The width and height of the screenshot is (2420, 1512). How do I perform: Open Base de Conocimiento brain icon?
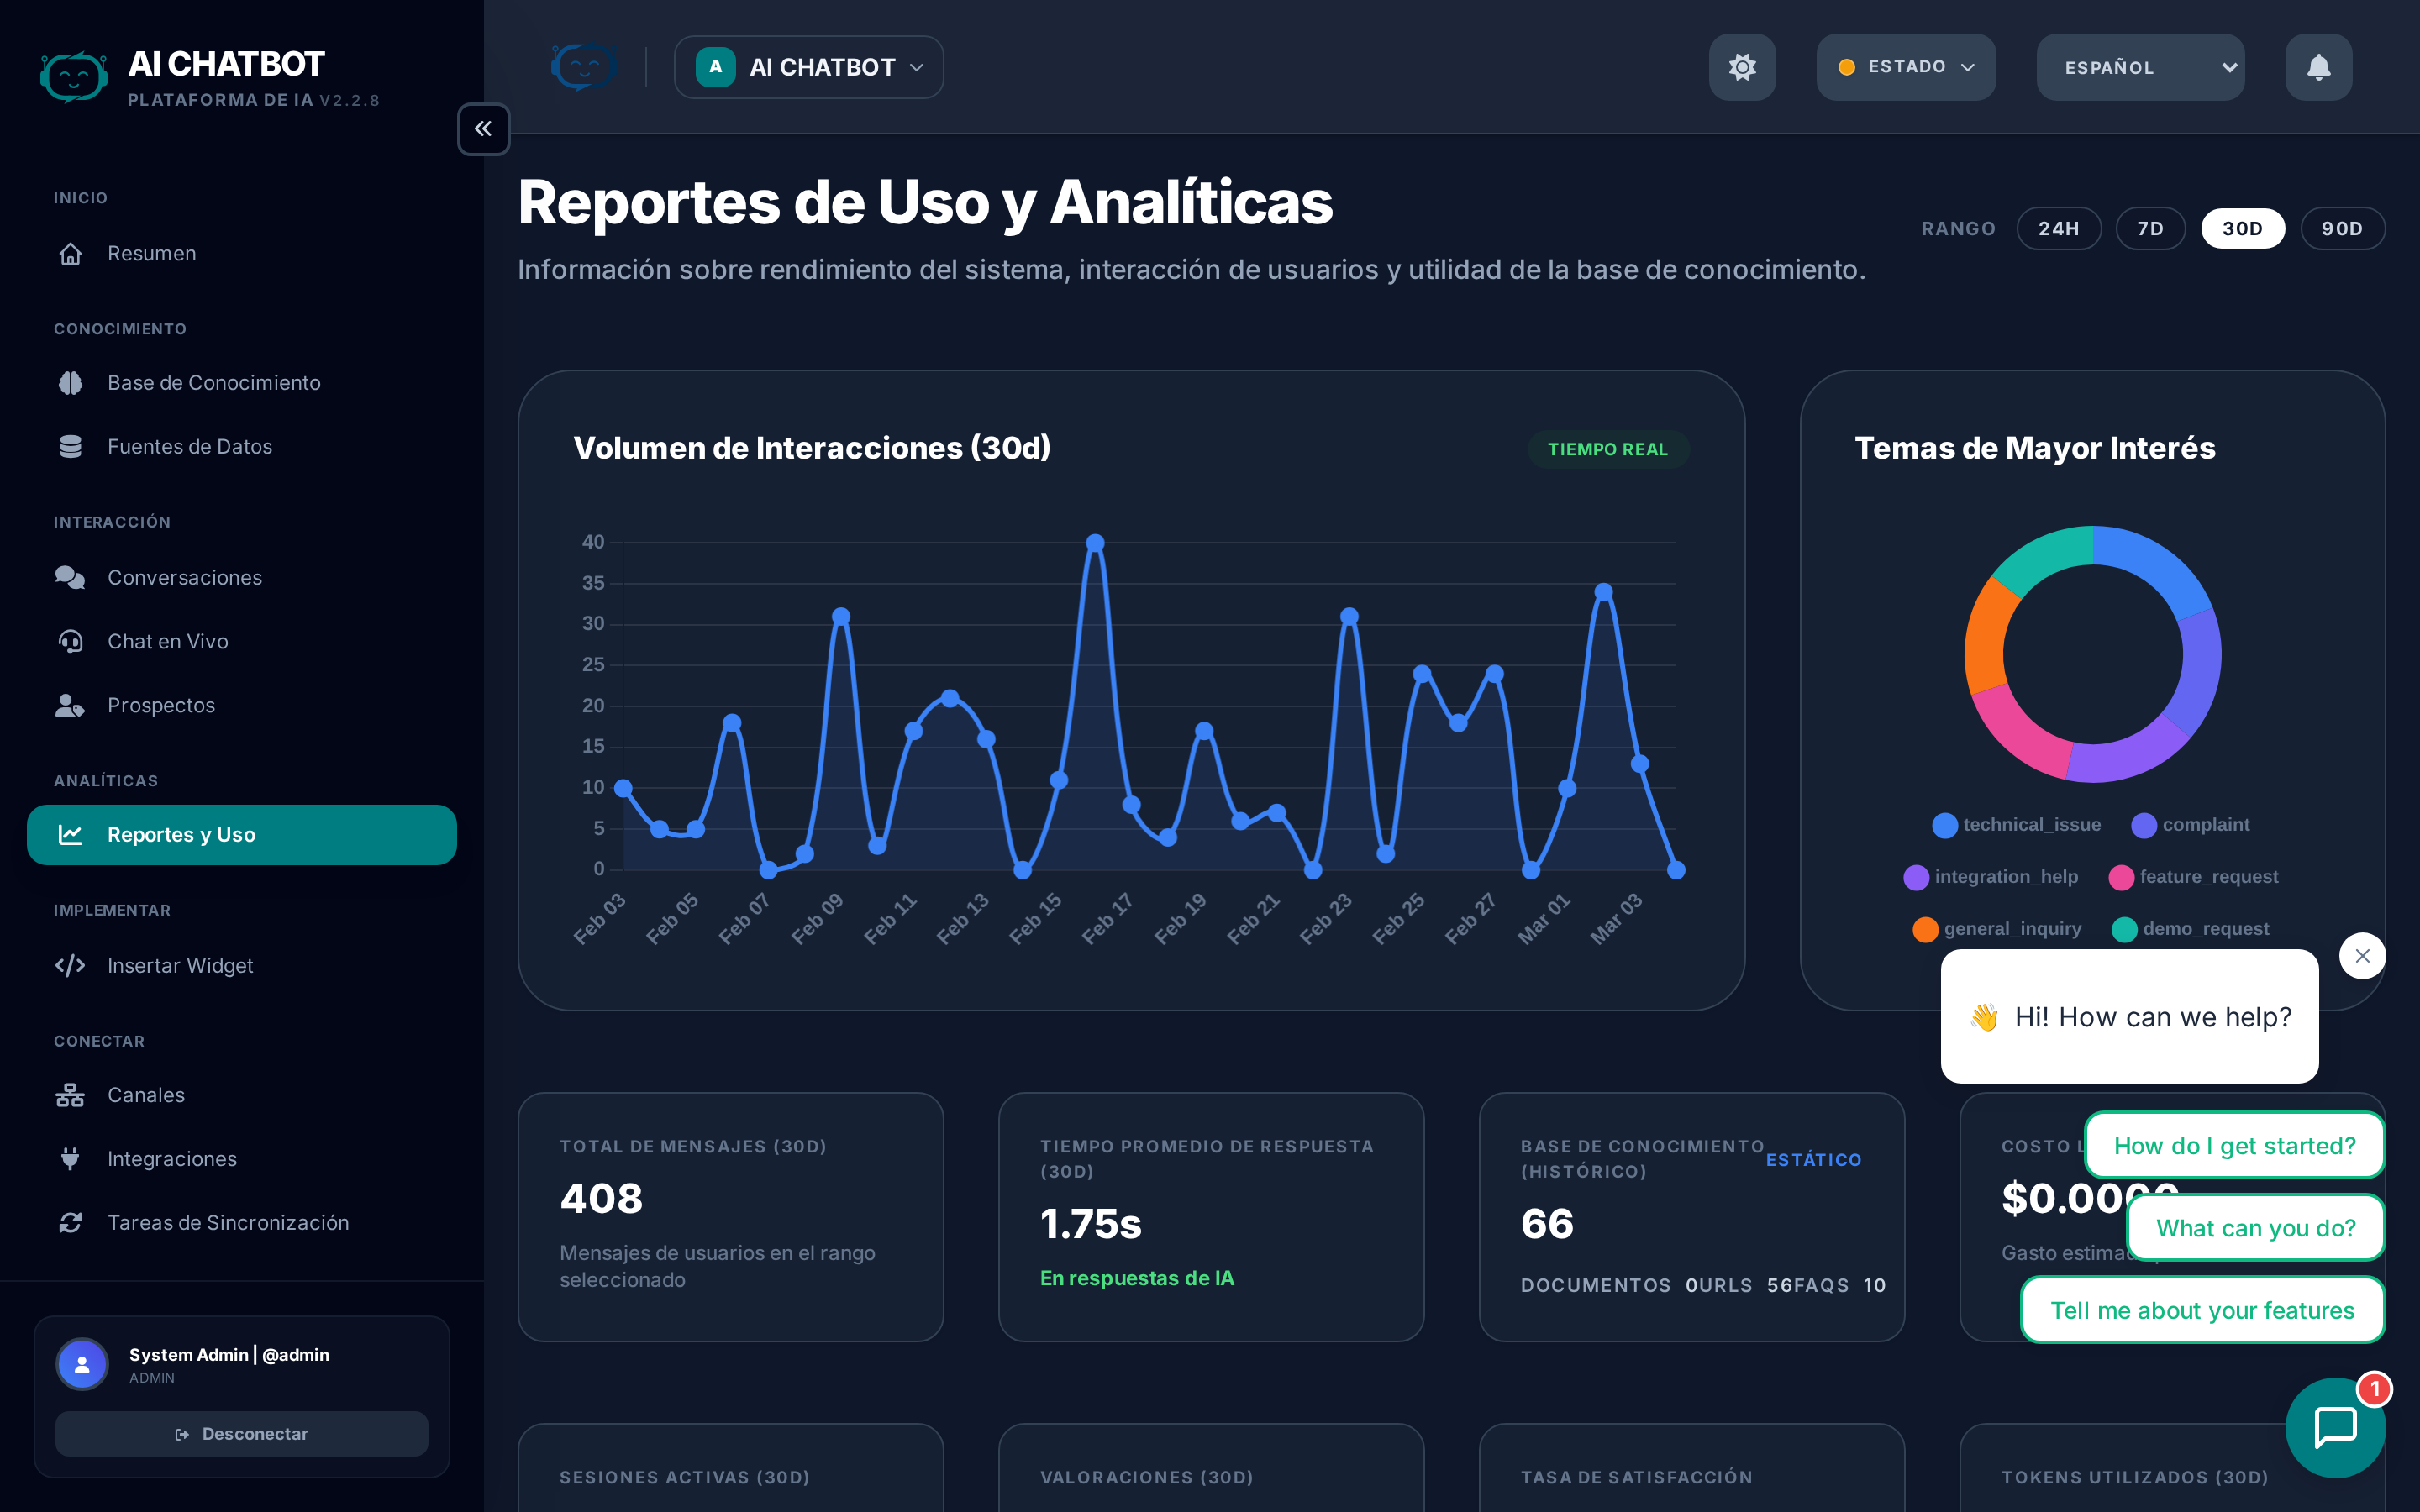pos(70,383)
